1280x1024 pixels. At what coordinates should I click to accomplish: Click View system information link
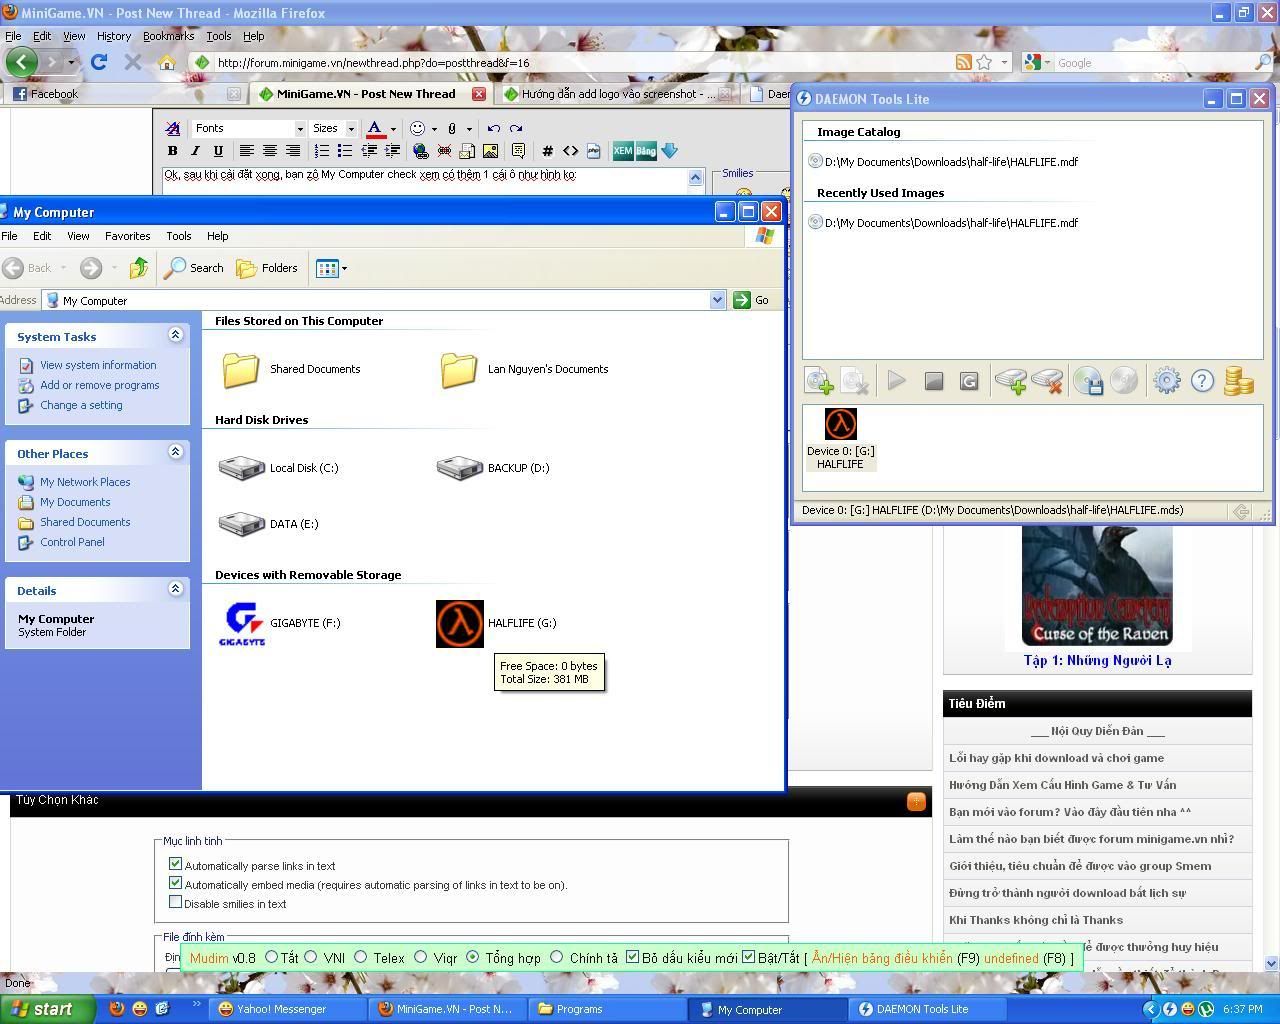(x=98, y=365)
